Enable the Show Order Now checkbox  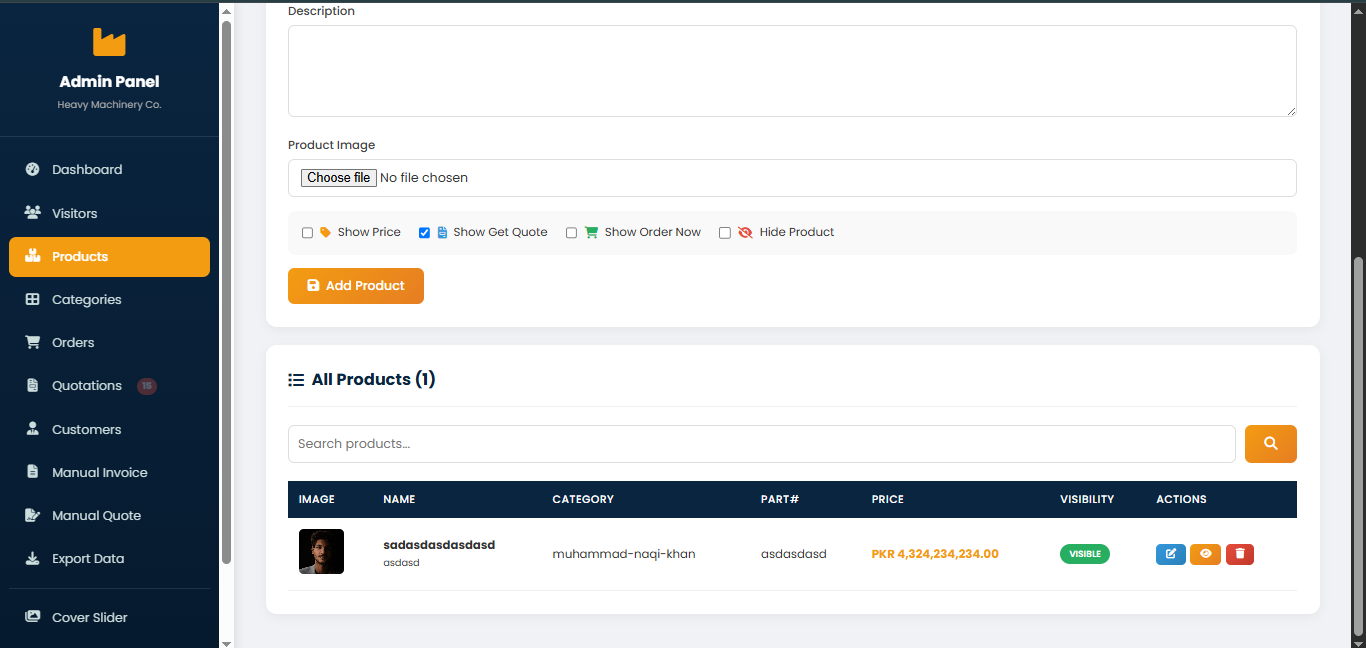pos(572,233)
